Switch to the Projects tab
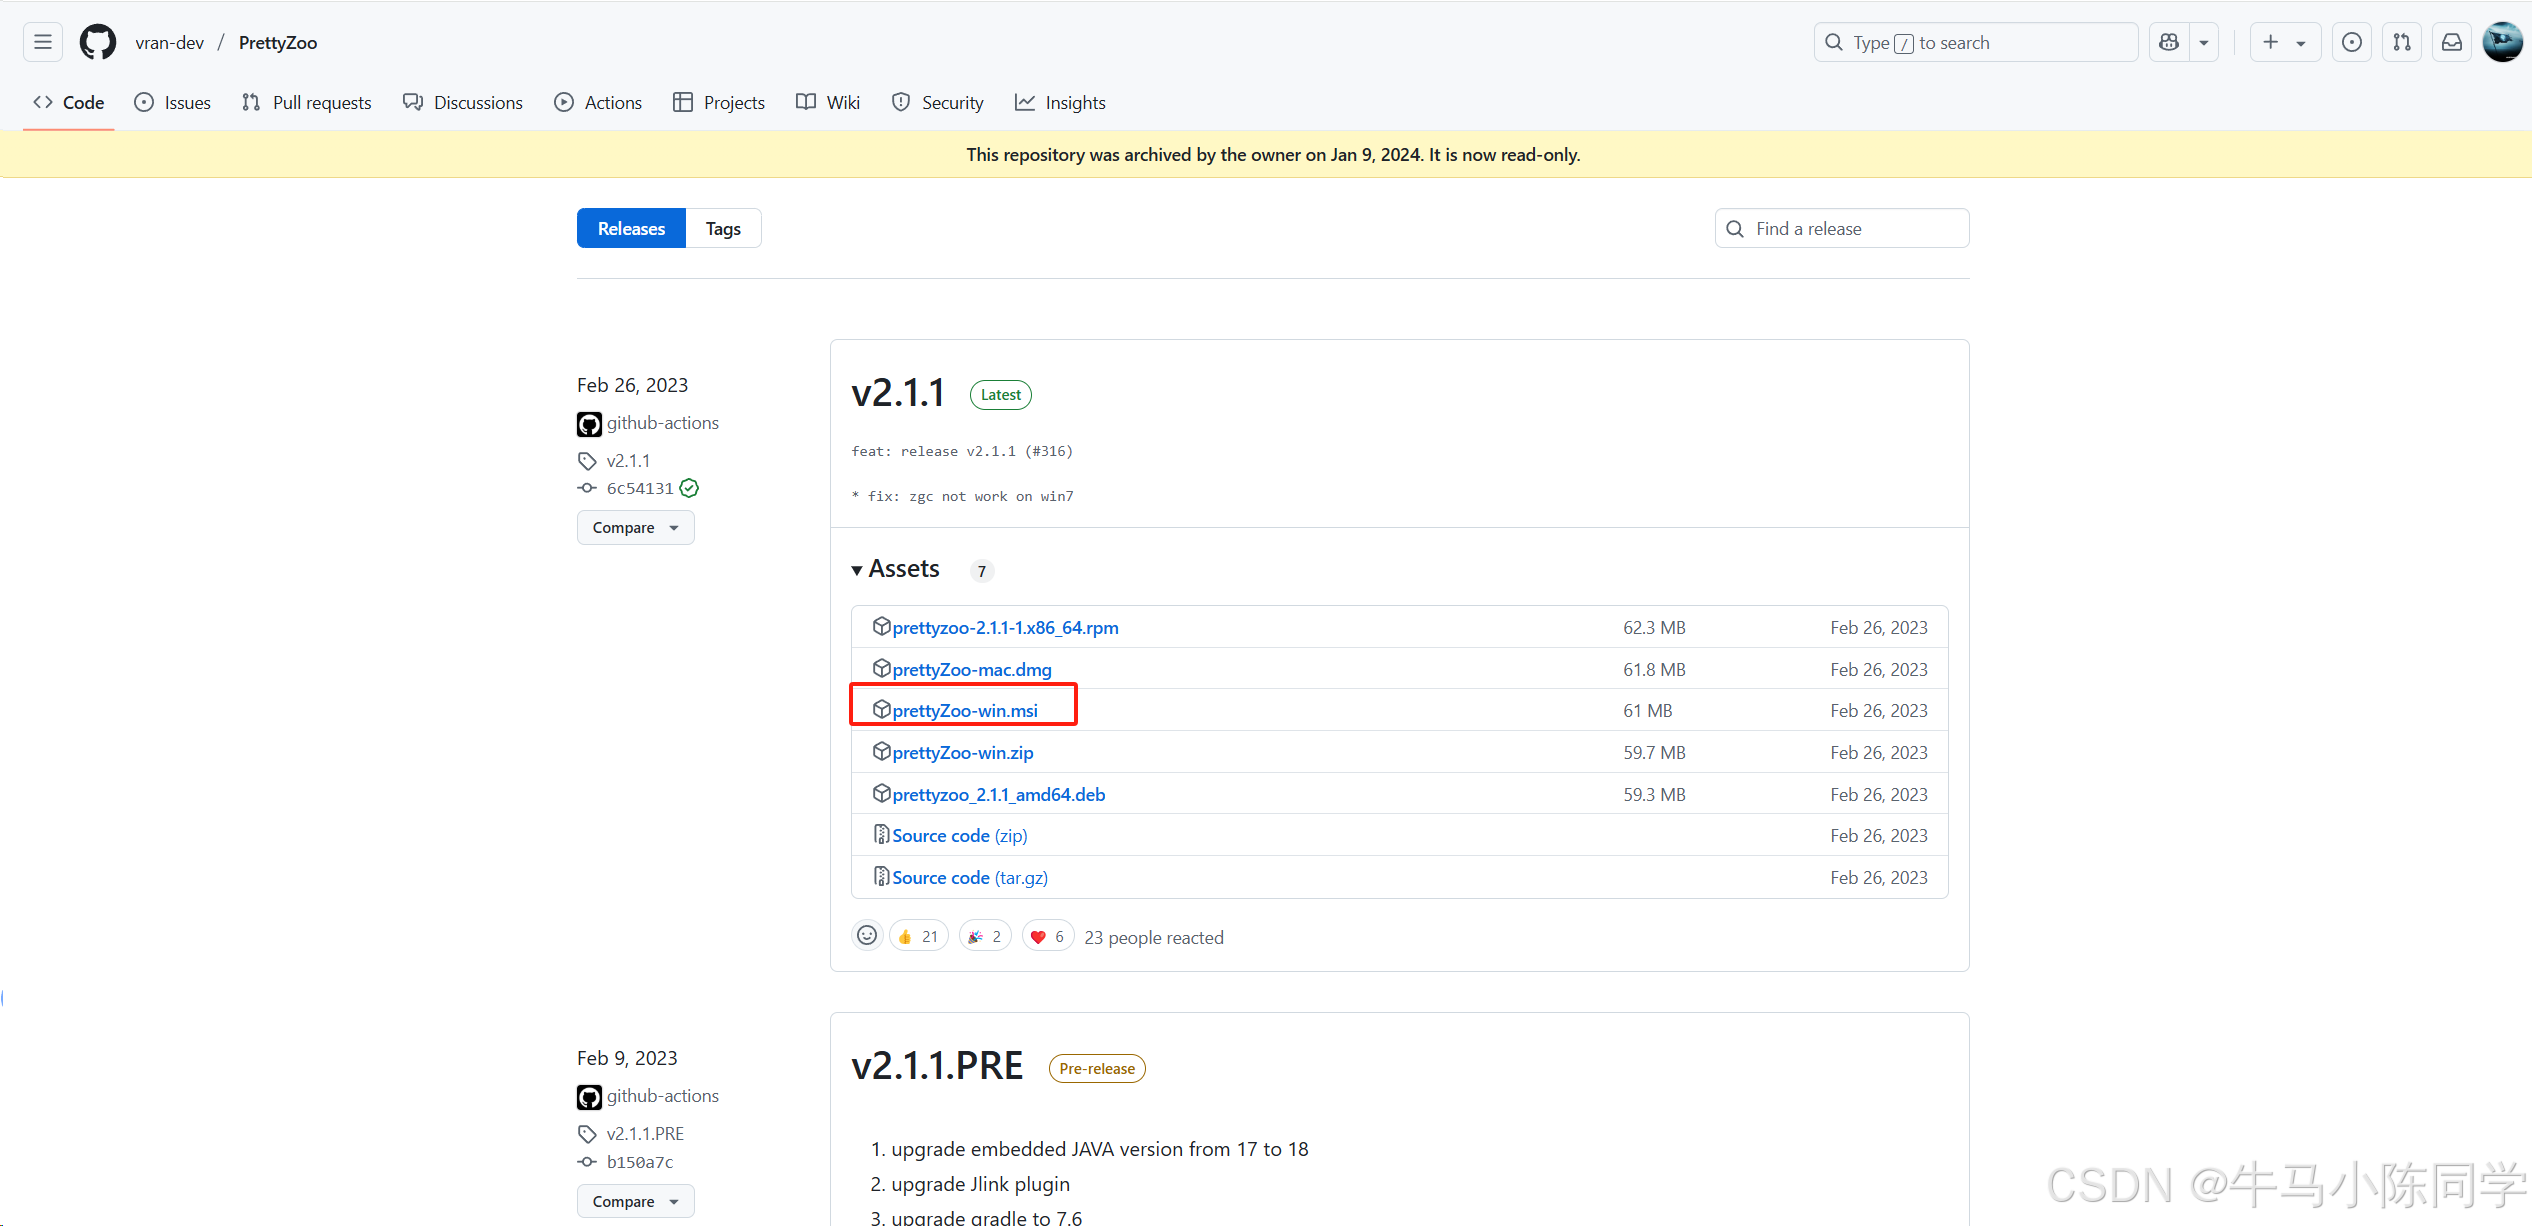Viewport: 2532px width, 1226px height. [x=719, y=102]
